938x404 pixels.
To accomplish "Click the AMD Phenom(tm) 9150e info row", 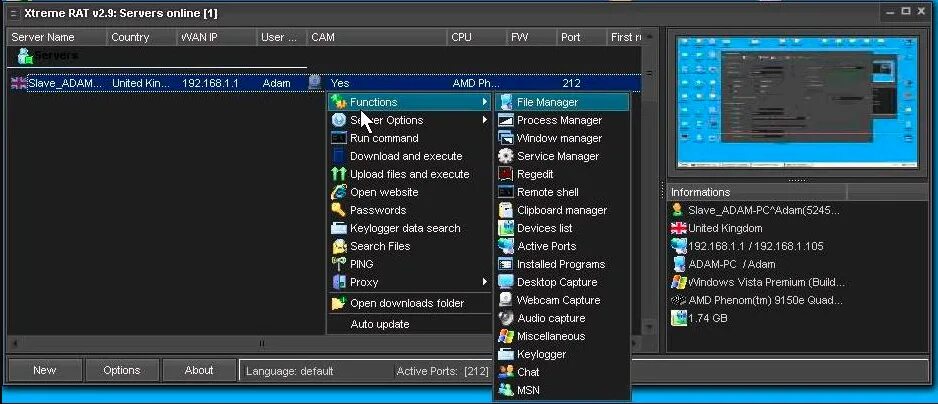I will pyautogui.click(x=765, y=300).
